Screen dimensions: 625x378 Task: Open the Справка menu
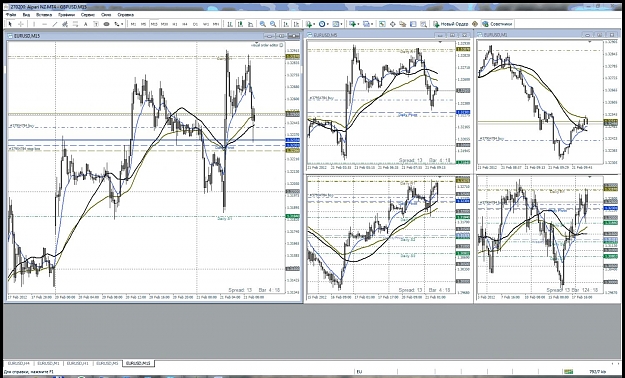click(125, 14)
